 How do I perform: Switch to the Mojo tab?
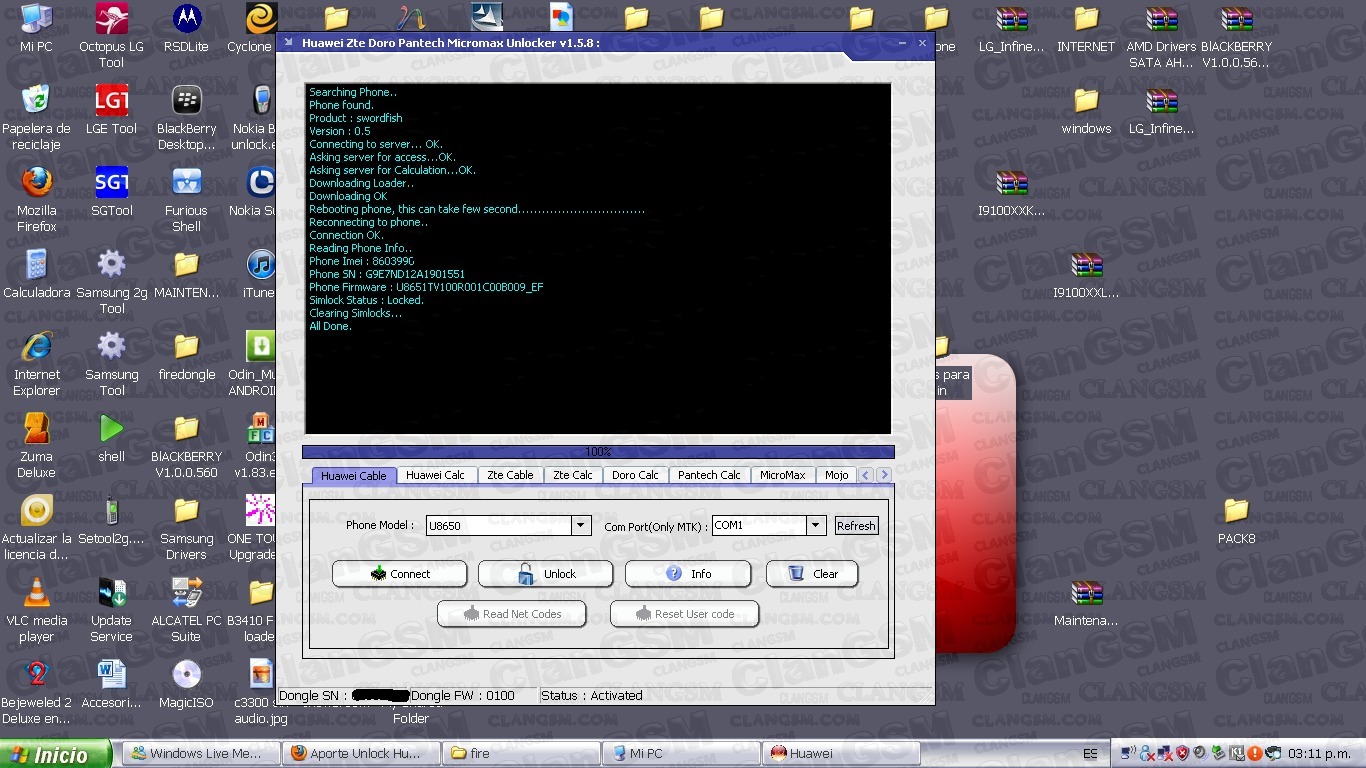click(837, 476)
